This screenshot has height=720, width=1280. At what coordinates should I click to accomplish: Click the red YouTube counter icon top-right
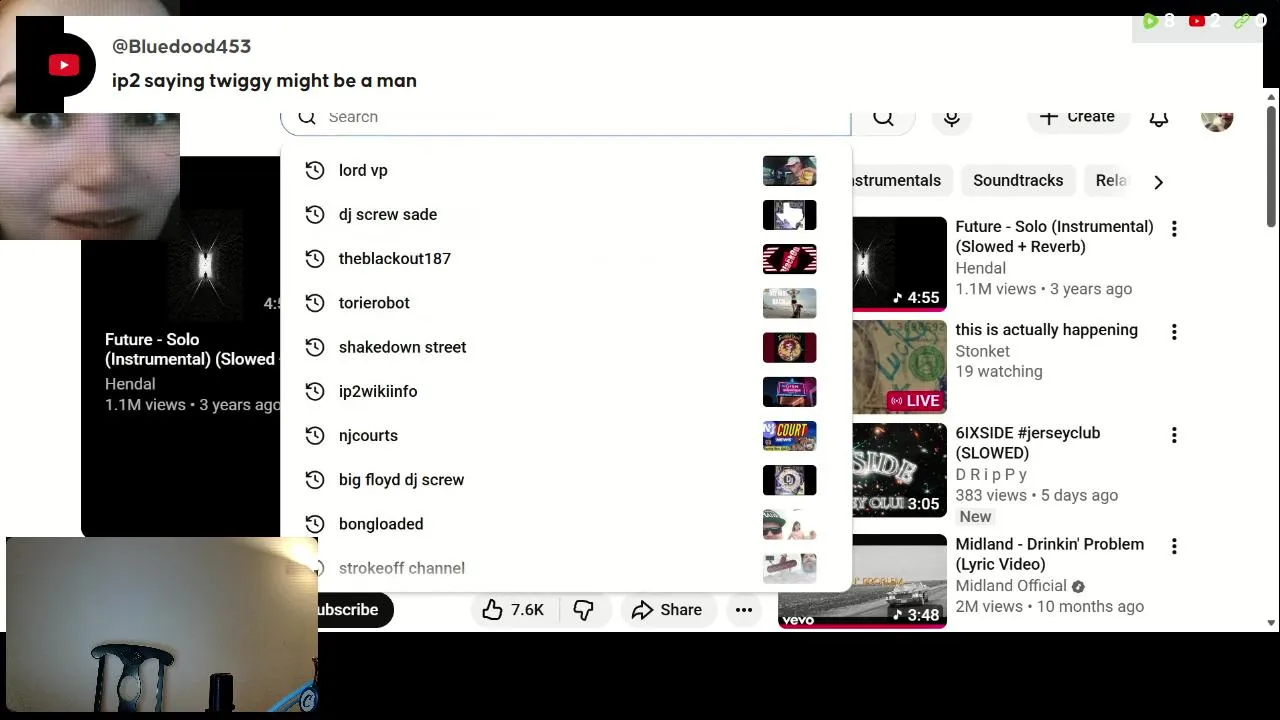click(1197, 20)
